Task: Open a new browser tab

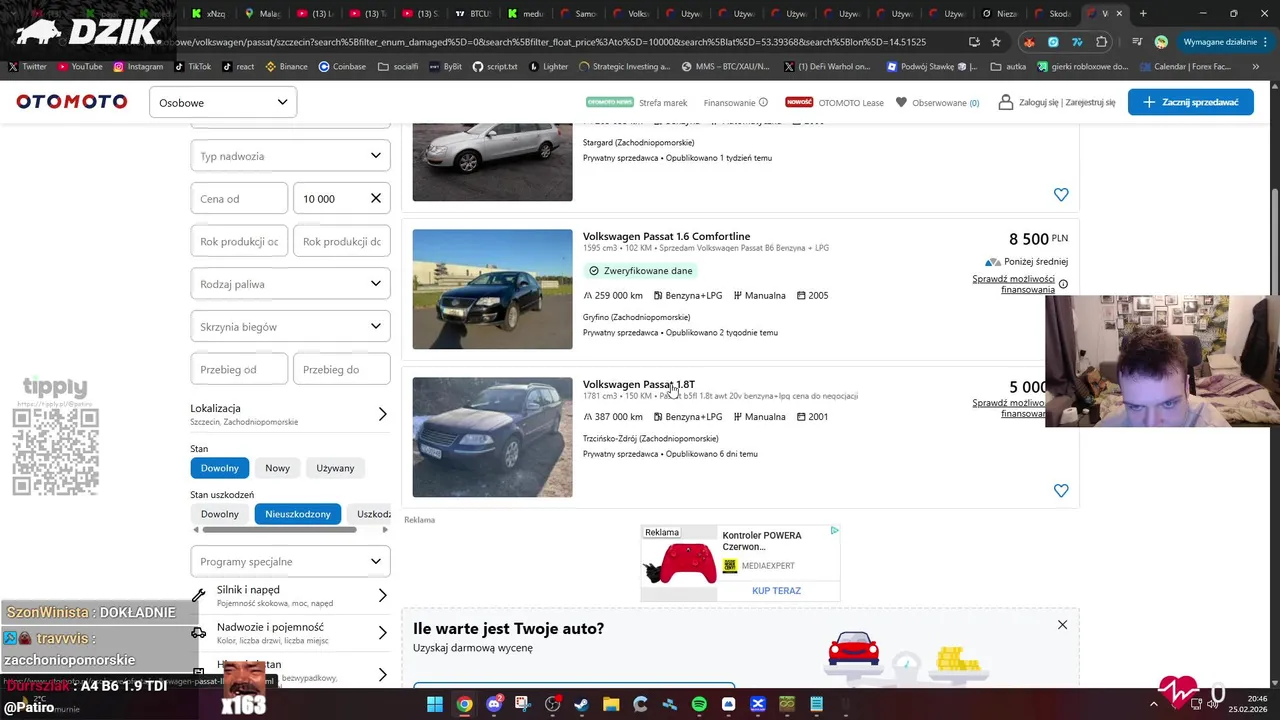Action: point(1143,14)
